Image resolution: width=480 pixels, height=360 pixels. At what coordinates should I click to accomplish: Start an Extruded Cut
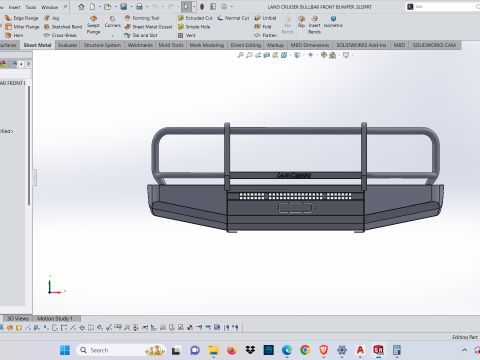coord(195,18)
